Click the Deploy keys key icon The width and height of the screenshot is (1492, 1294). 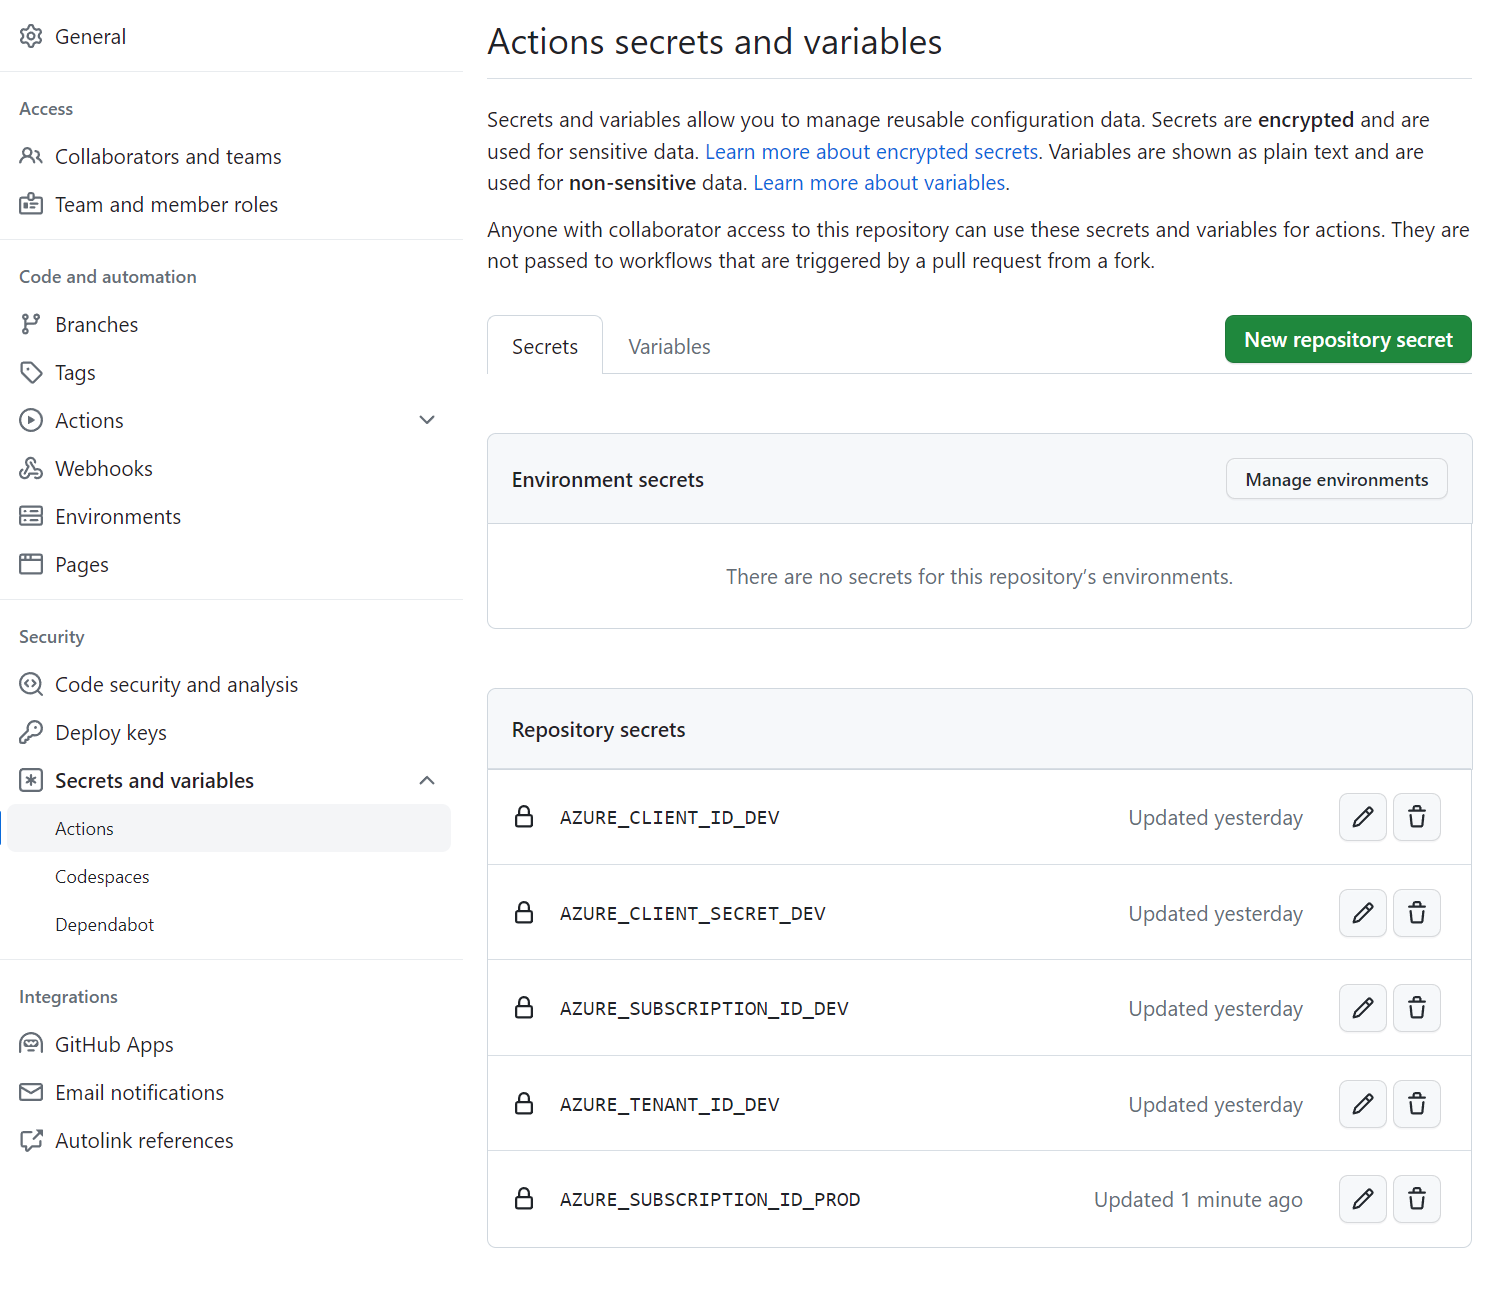31,732
